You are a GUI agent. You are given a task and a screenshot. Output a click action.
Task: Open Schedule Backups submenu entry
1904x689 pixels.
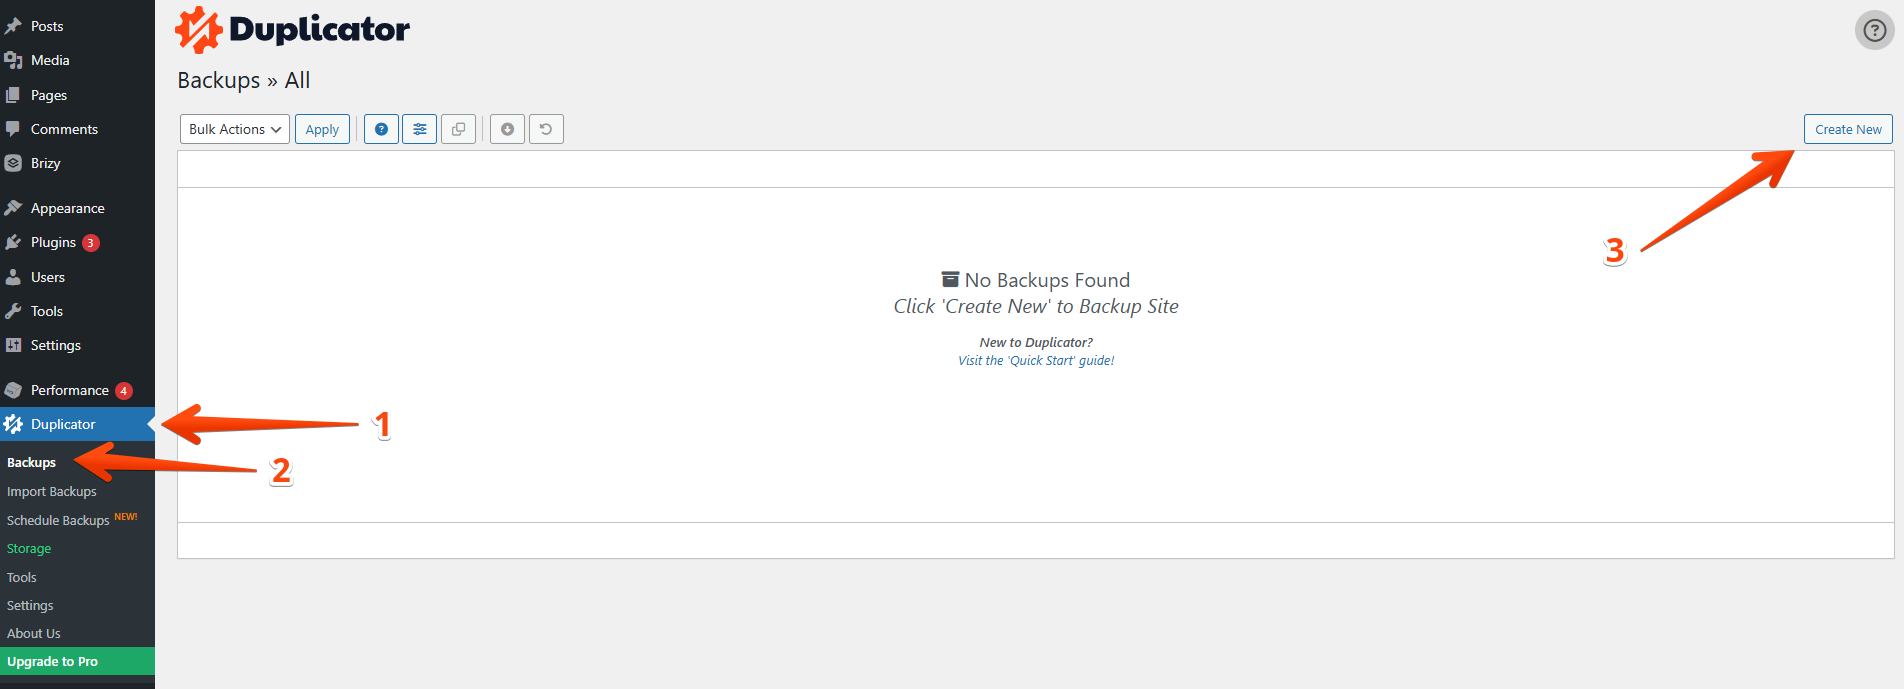[58, 520]
